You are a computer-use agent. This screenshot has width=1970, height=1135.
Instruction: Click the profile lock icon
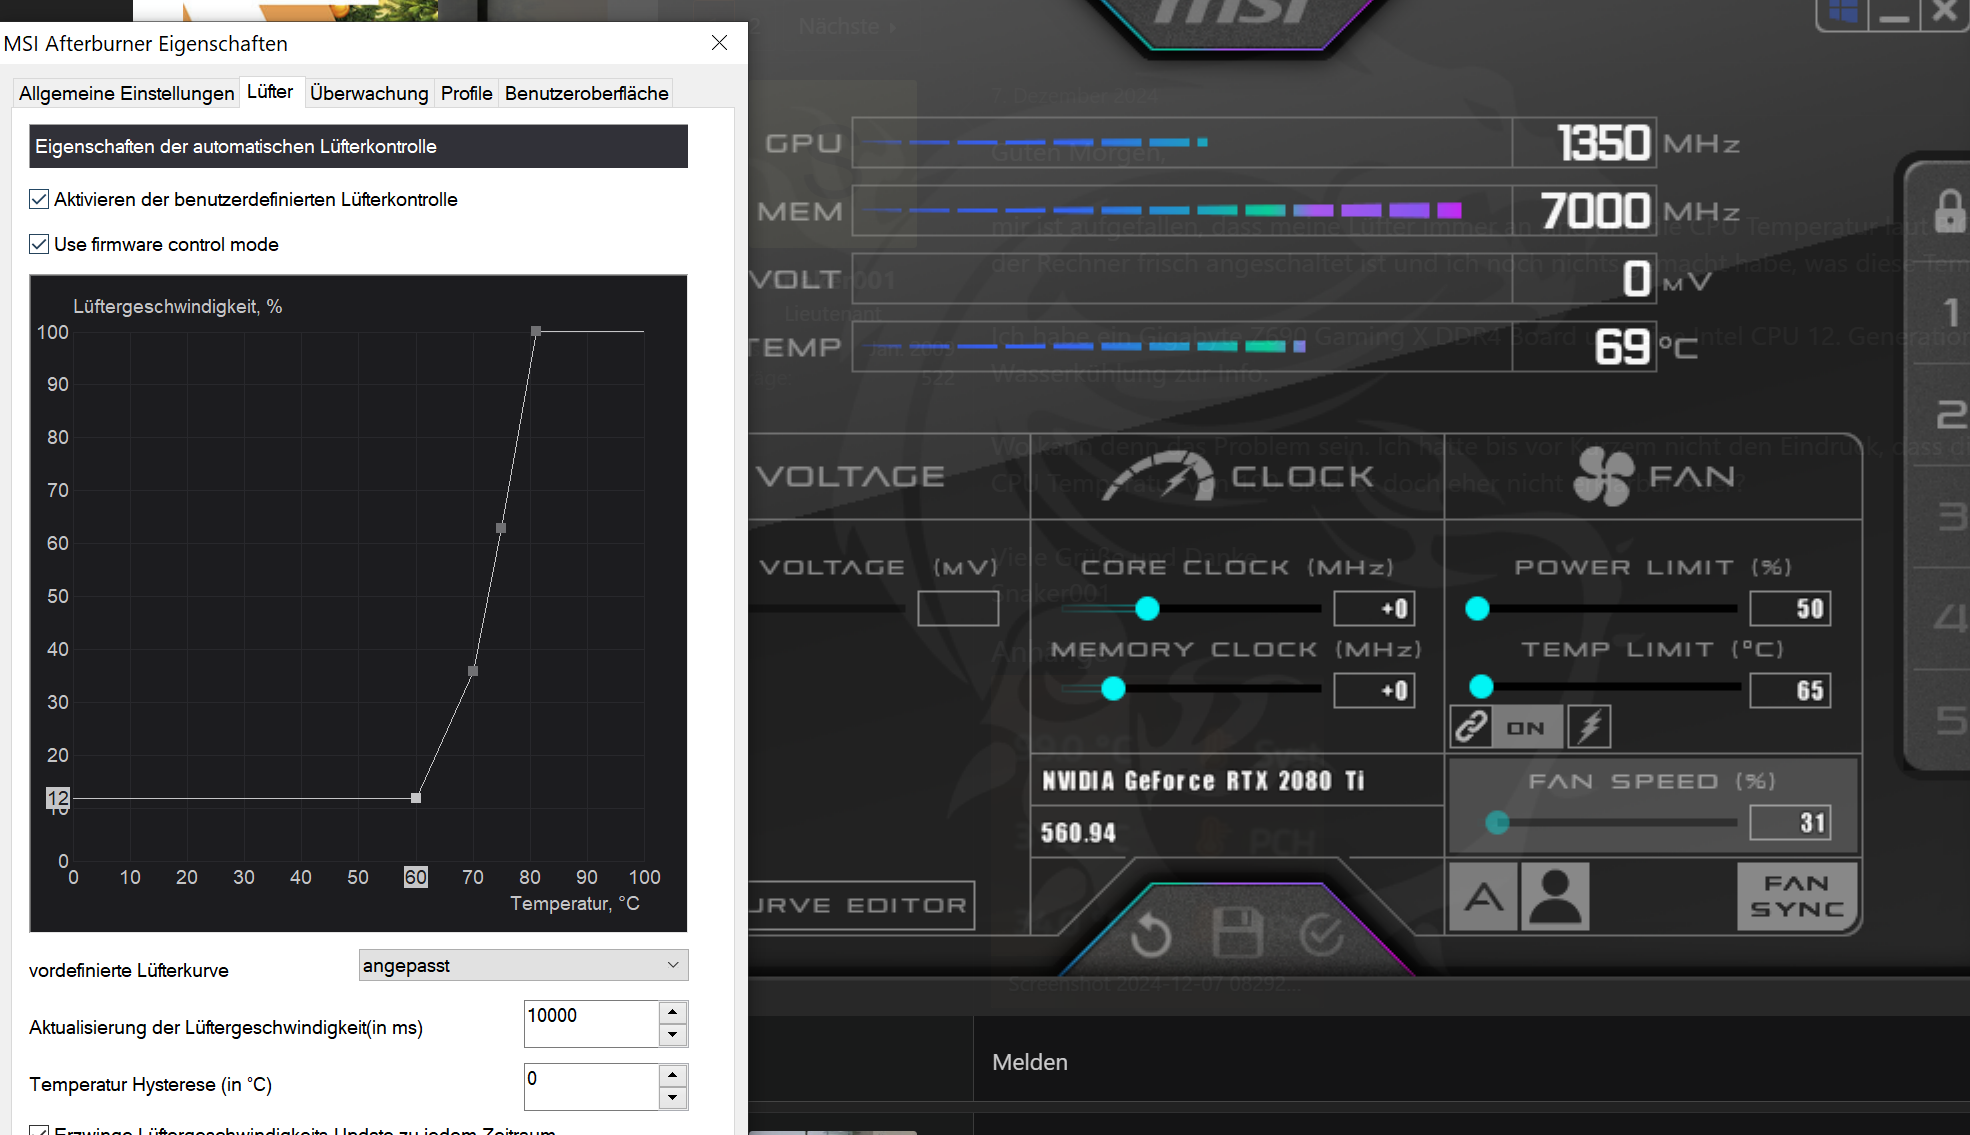[x=1949, y=212]
